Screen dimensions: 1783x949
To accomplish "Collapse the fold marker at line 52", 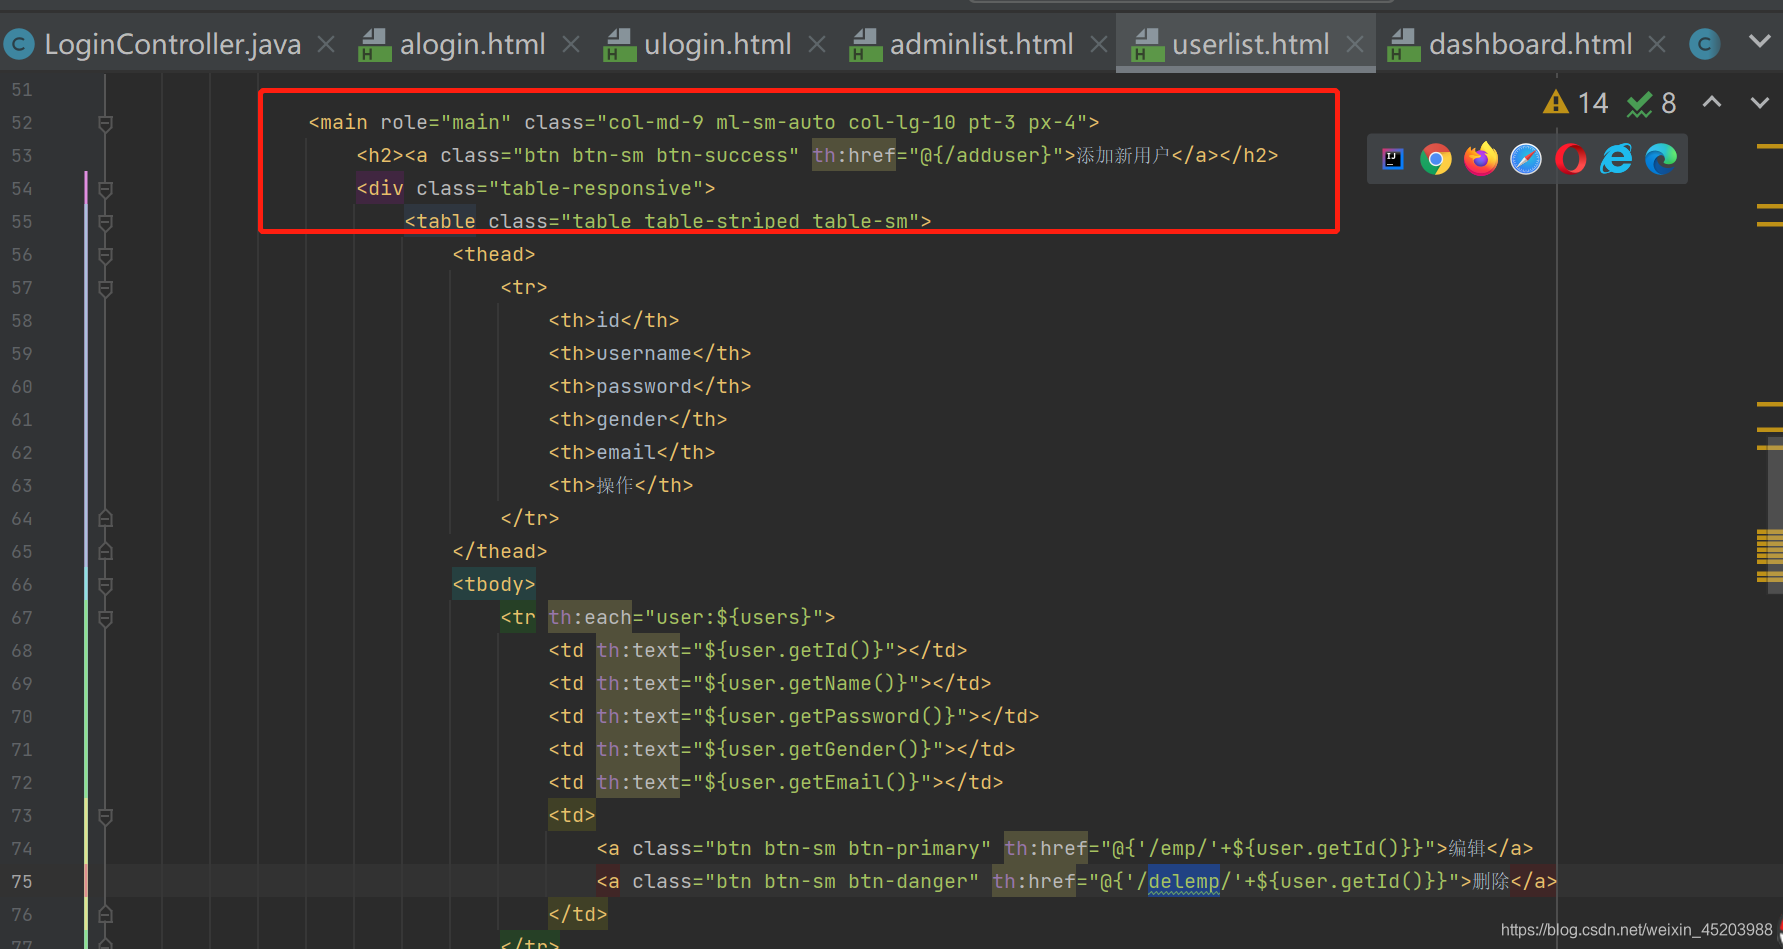I will click(x=105, y=123).
